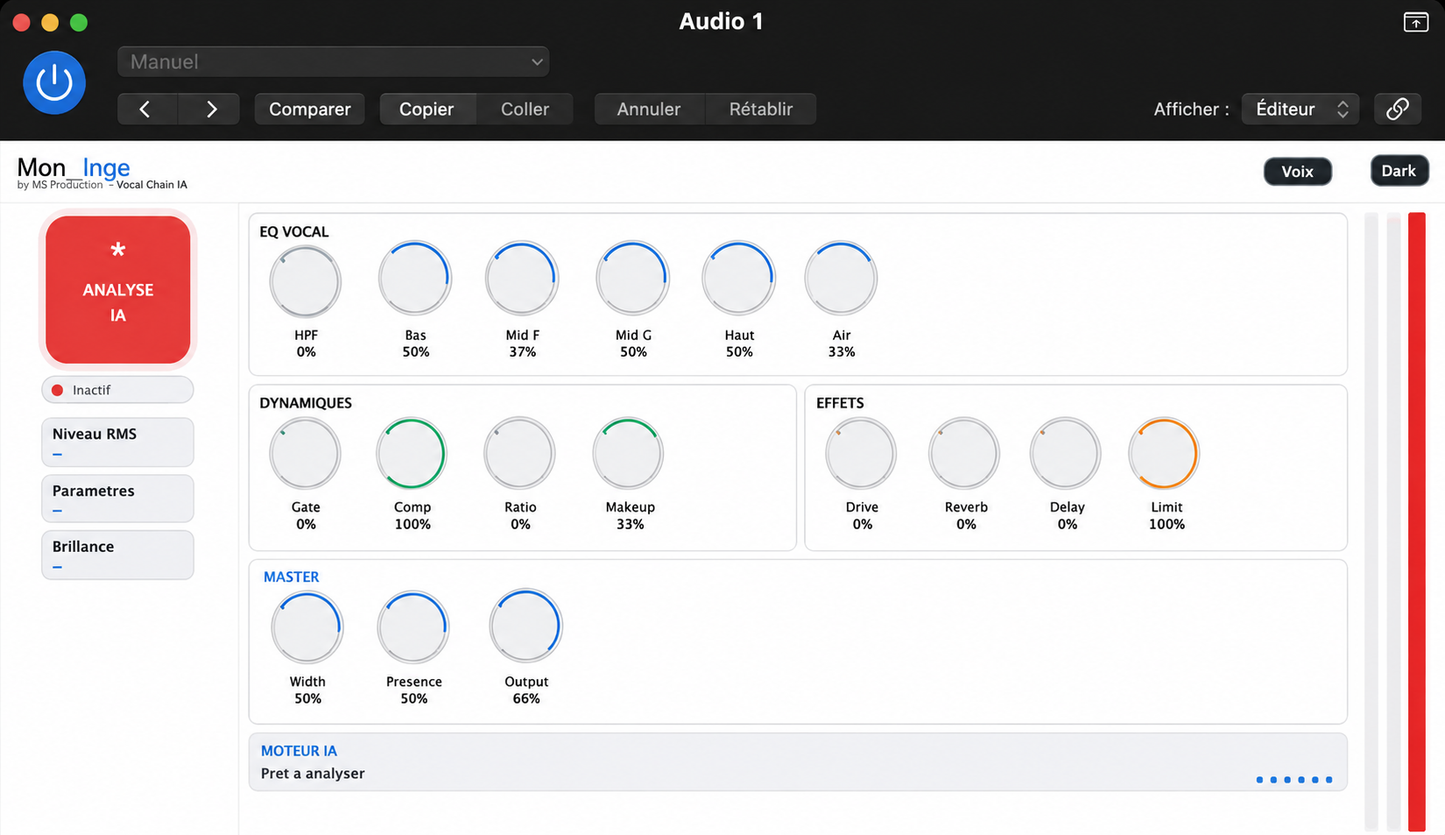
Task: Open the Manuel preset dropdown
Action: pyautogui.click(x=333, y=62)
